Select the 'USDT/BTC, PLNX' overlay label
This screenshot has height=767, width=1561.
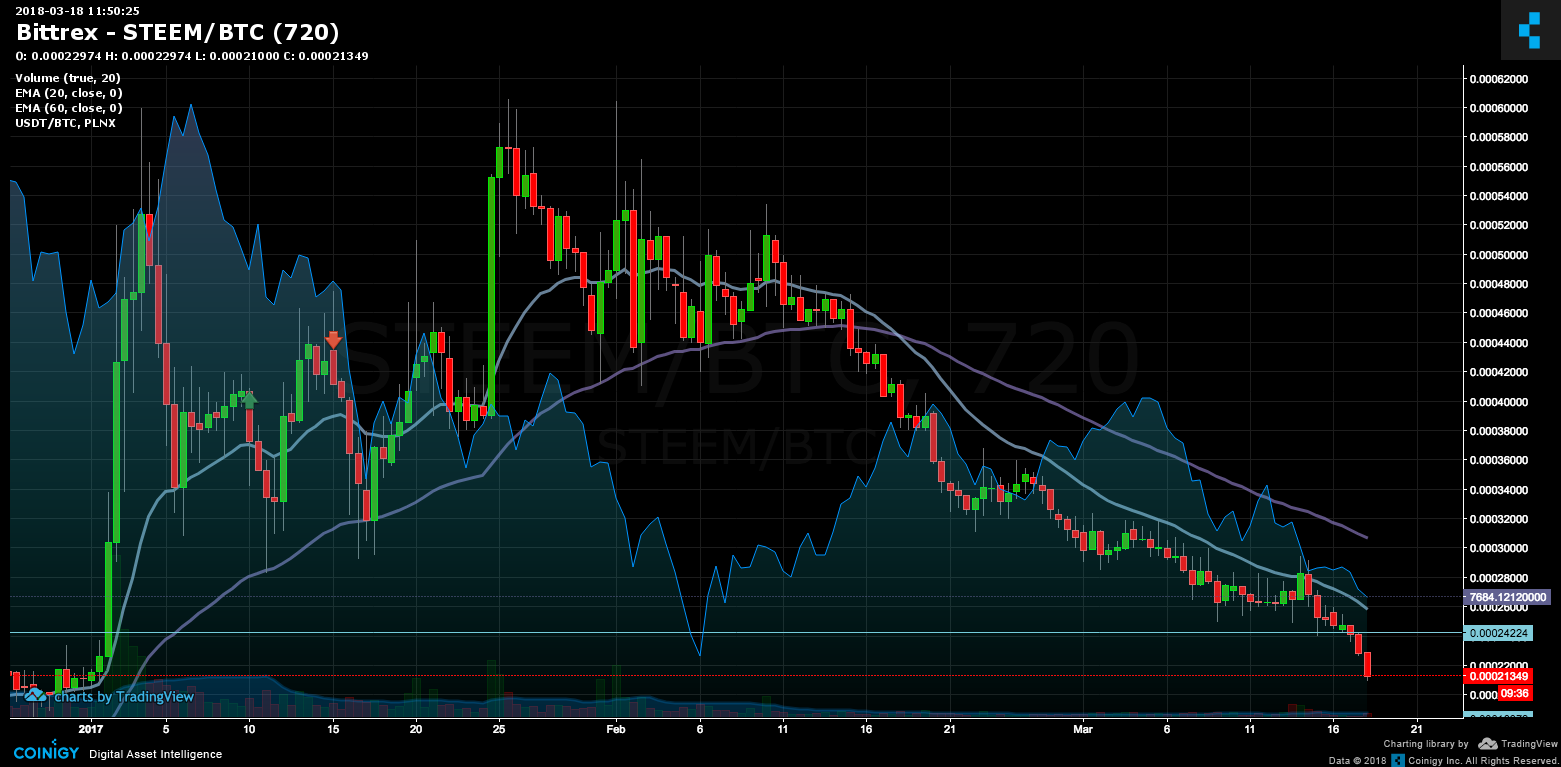(x=65, y=123)
